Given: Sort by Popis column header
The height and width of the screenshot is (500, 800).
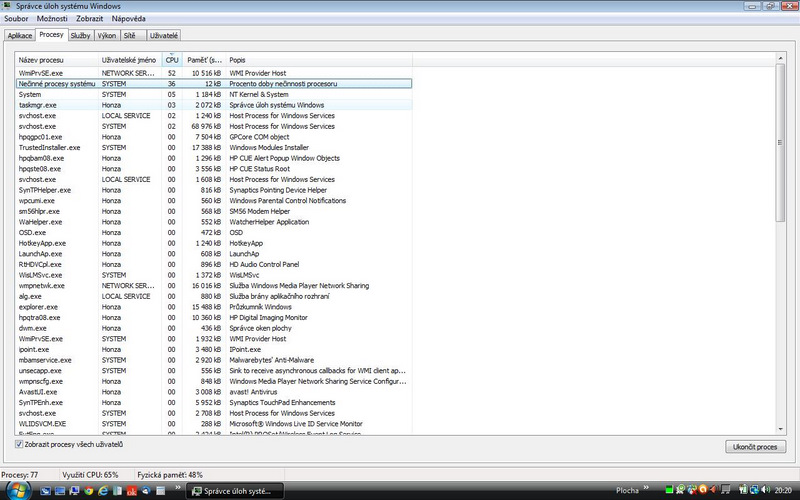Looking at the screenshot, I should tap(318, 60).
